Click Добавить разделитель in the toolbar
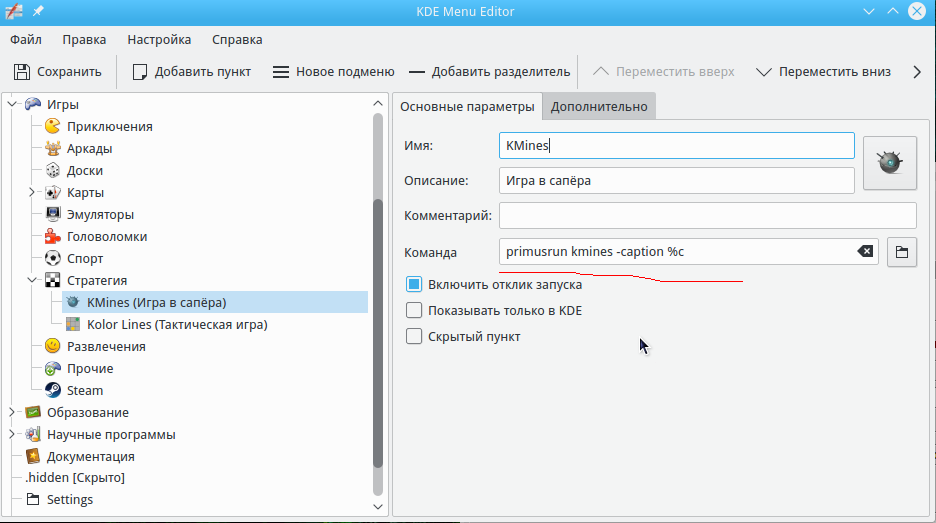 pyautogui.click(x=489, y=72)
